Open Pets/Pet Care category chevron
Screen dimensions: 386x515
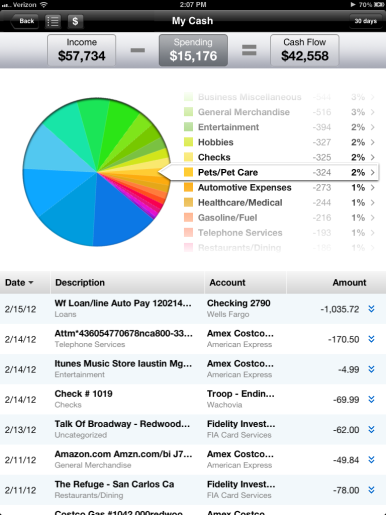pyautogui.click(x=373, y=172)
